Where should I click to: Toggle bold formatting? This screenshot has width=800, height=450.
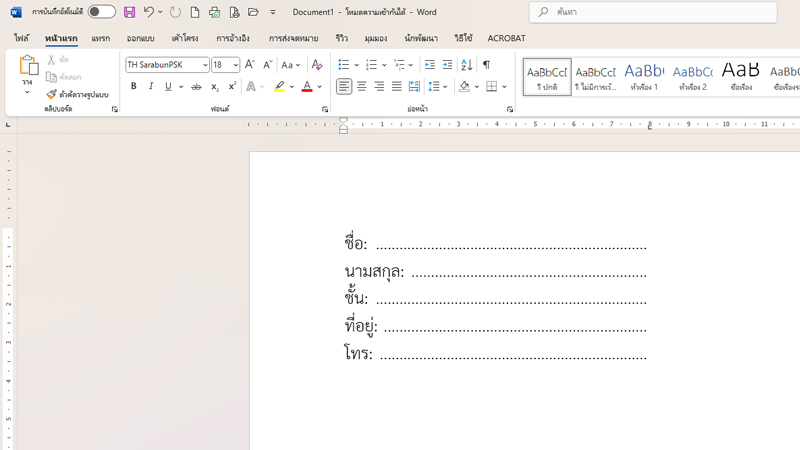pyautogui.click(x=133, y=87)
